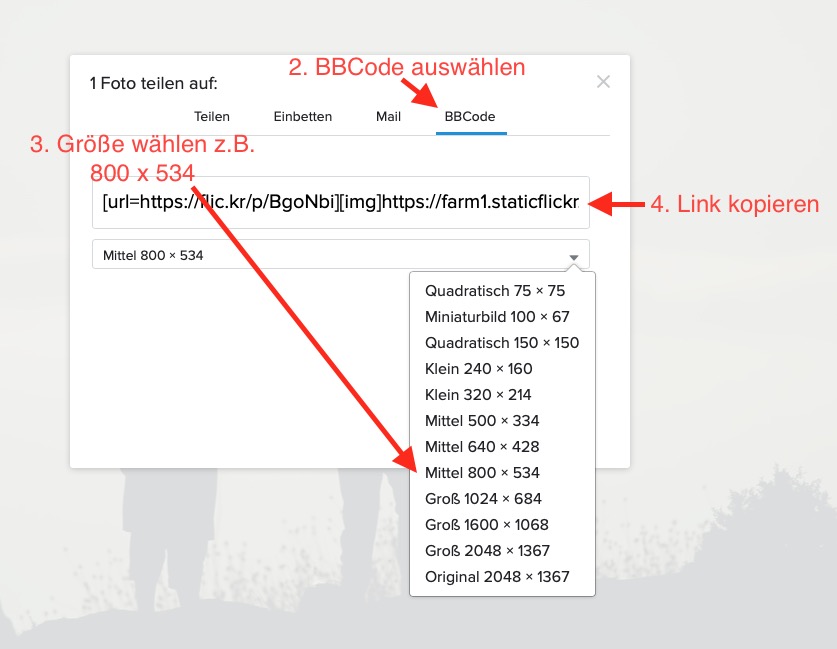
Task: Select Miniaturbild 100 × 67 option
Action: (x=497, y=317)
